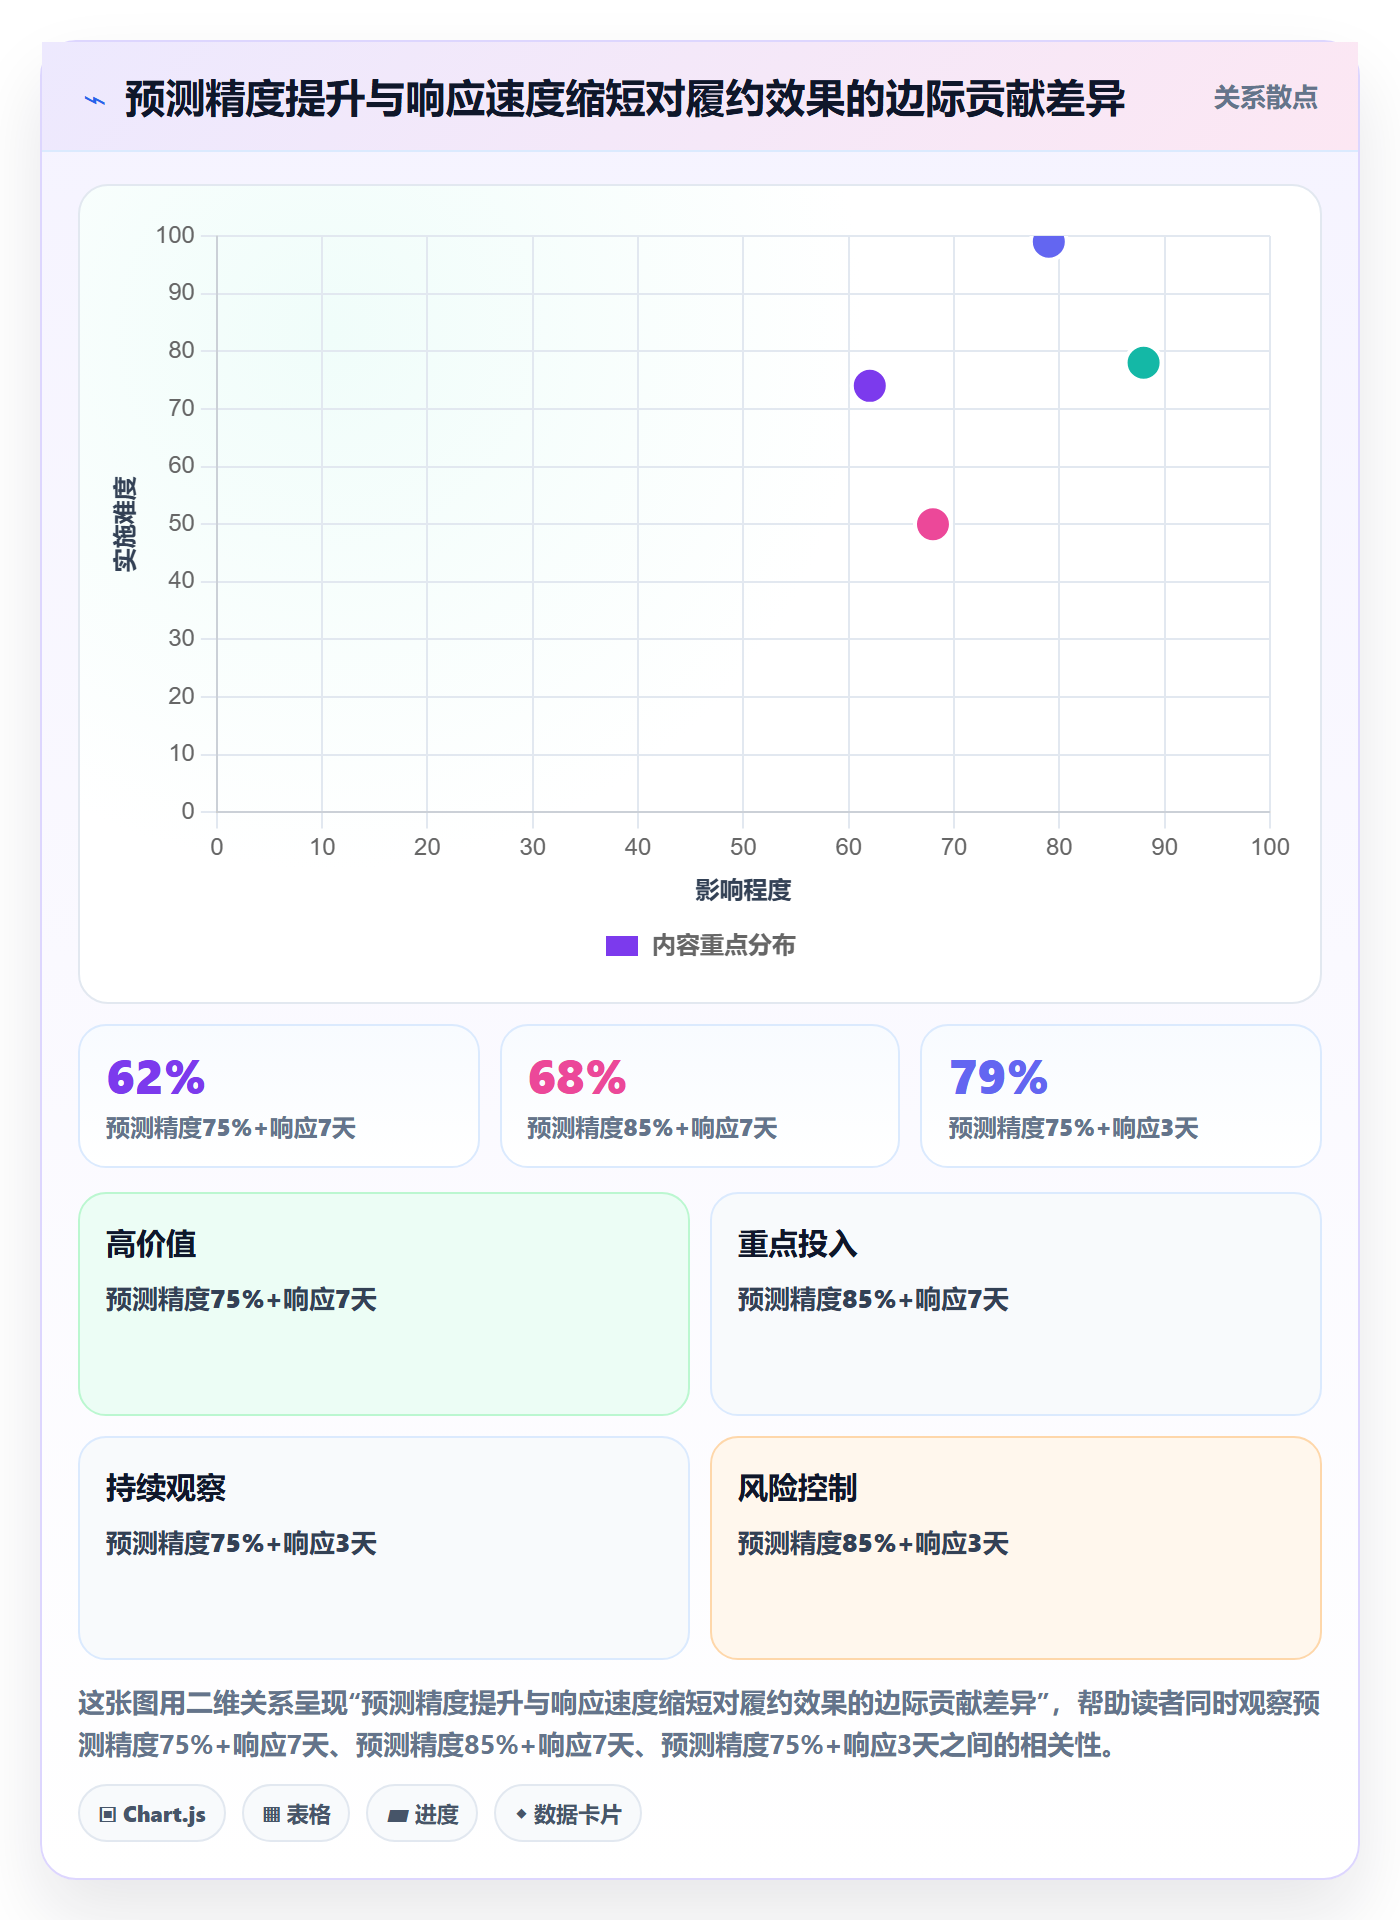
Task: Click 预测精度85%+响应7天 in the 重点投入 card
Action: tap(873, 1300)
